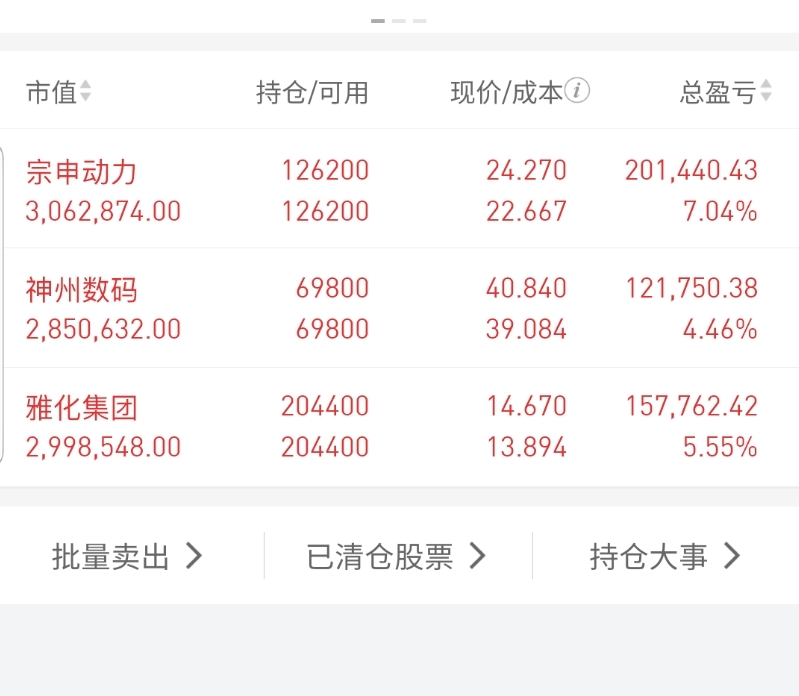Select the third page indicator dash
This screenshot has height=696, width=799.
(x=420, y=21)
